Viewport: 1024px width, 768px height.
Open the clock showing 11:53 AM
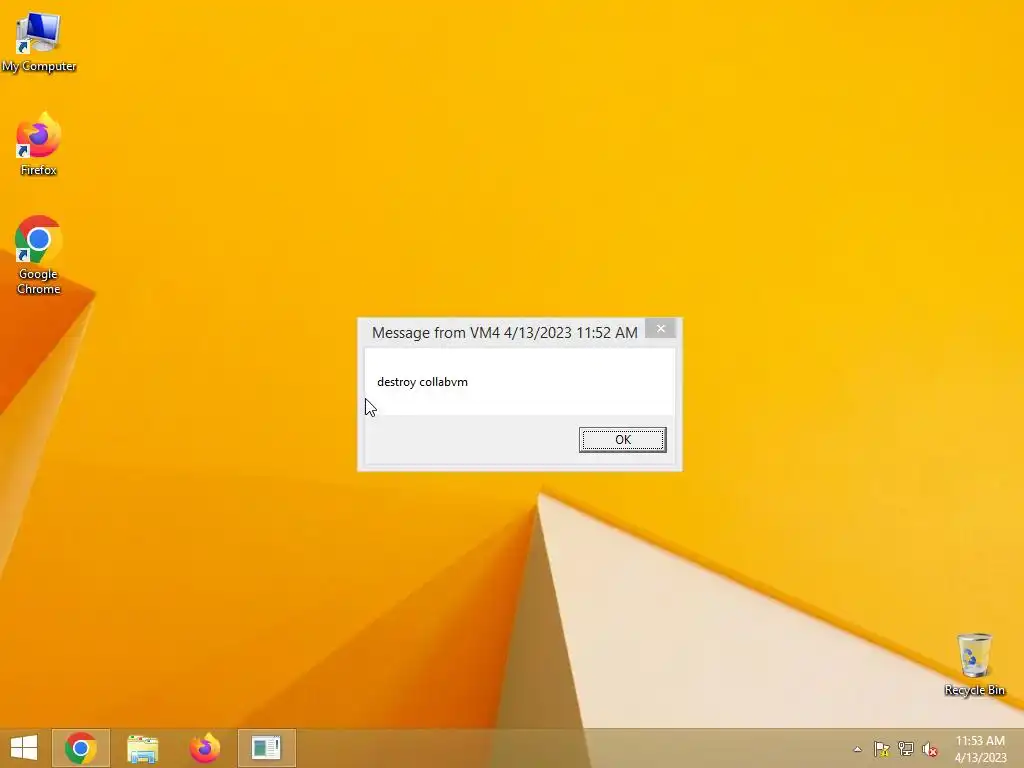click(x=980, y=748)
